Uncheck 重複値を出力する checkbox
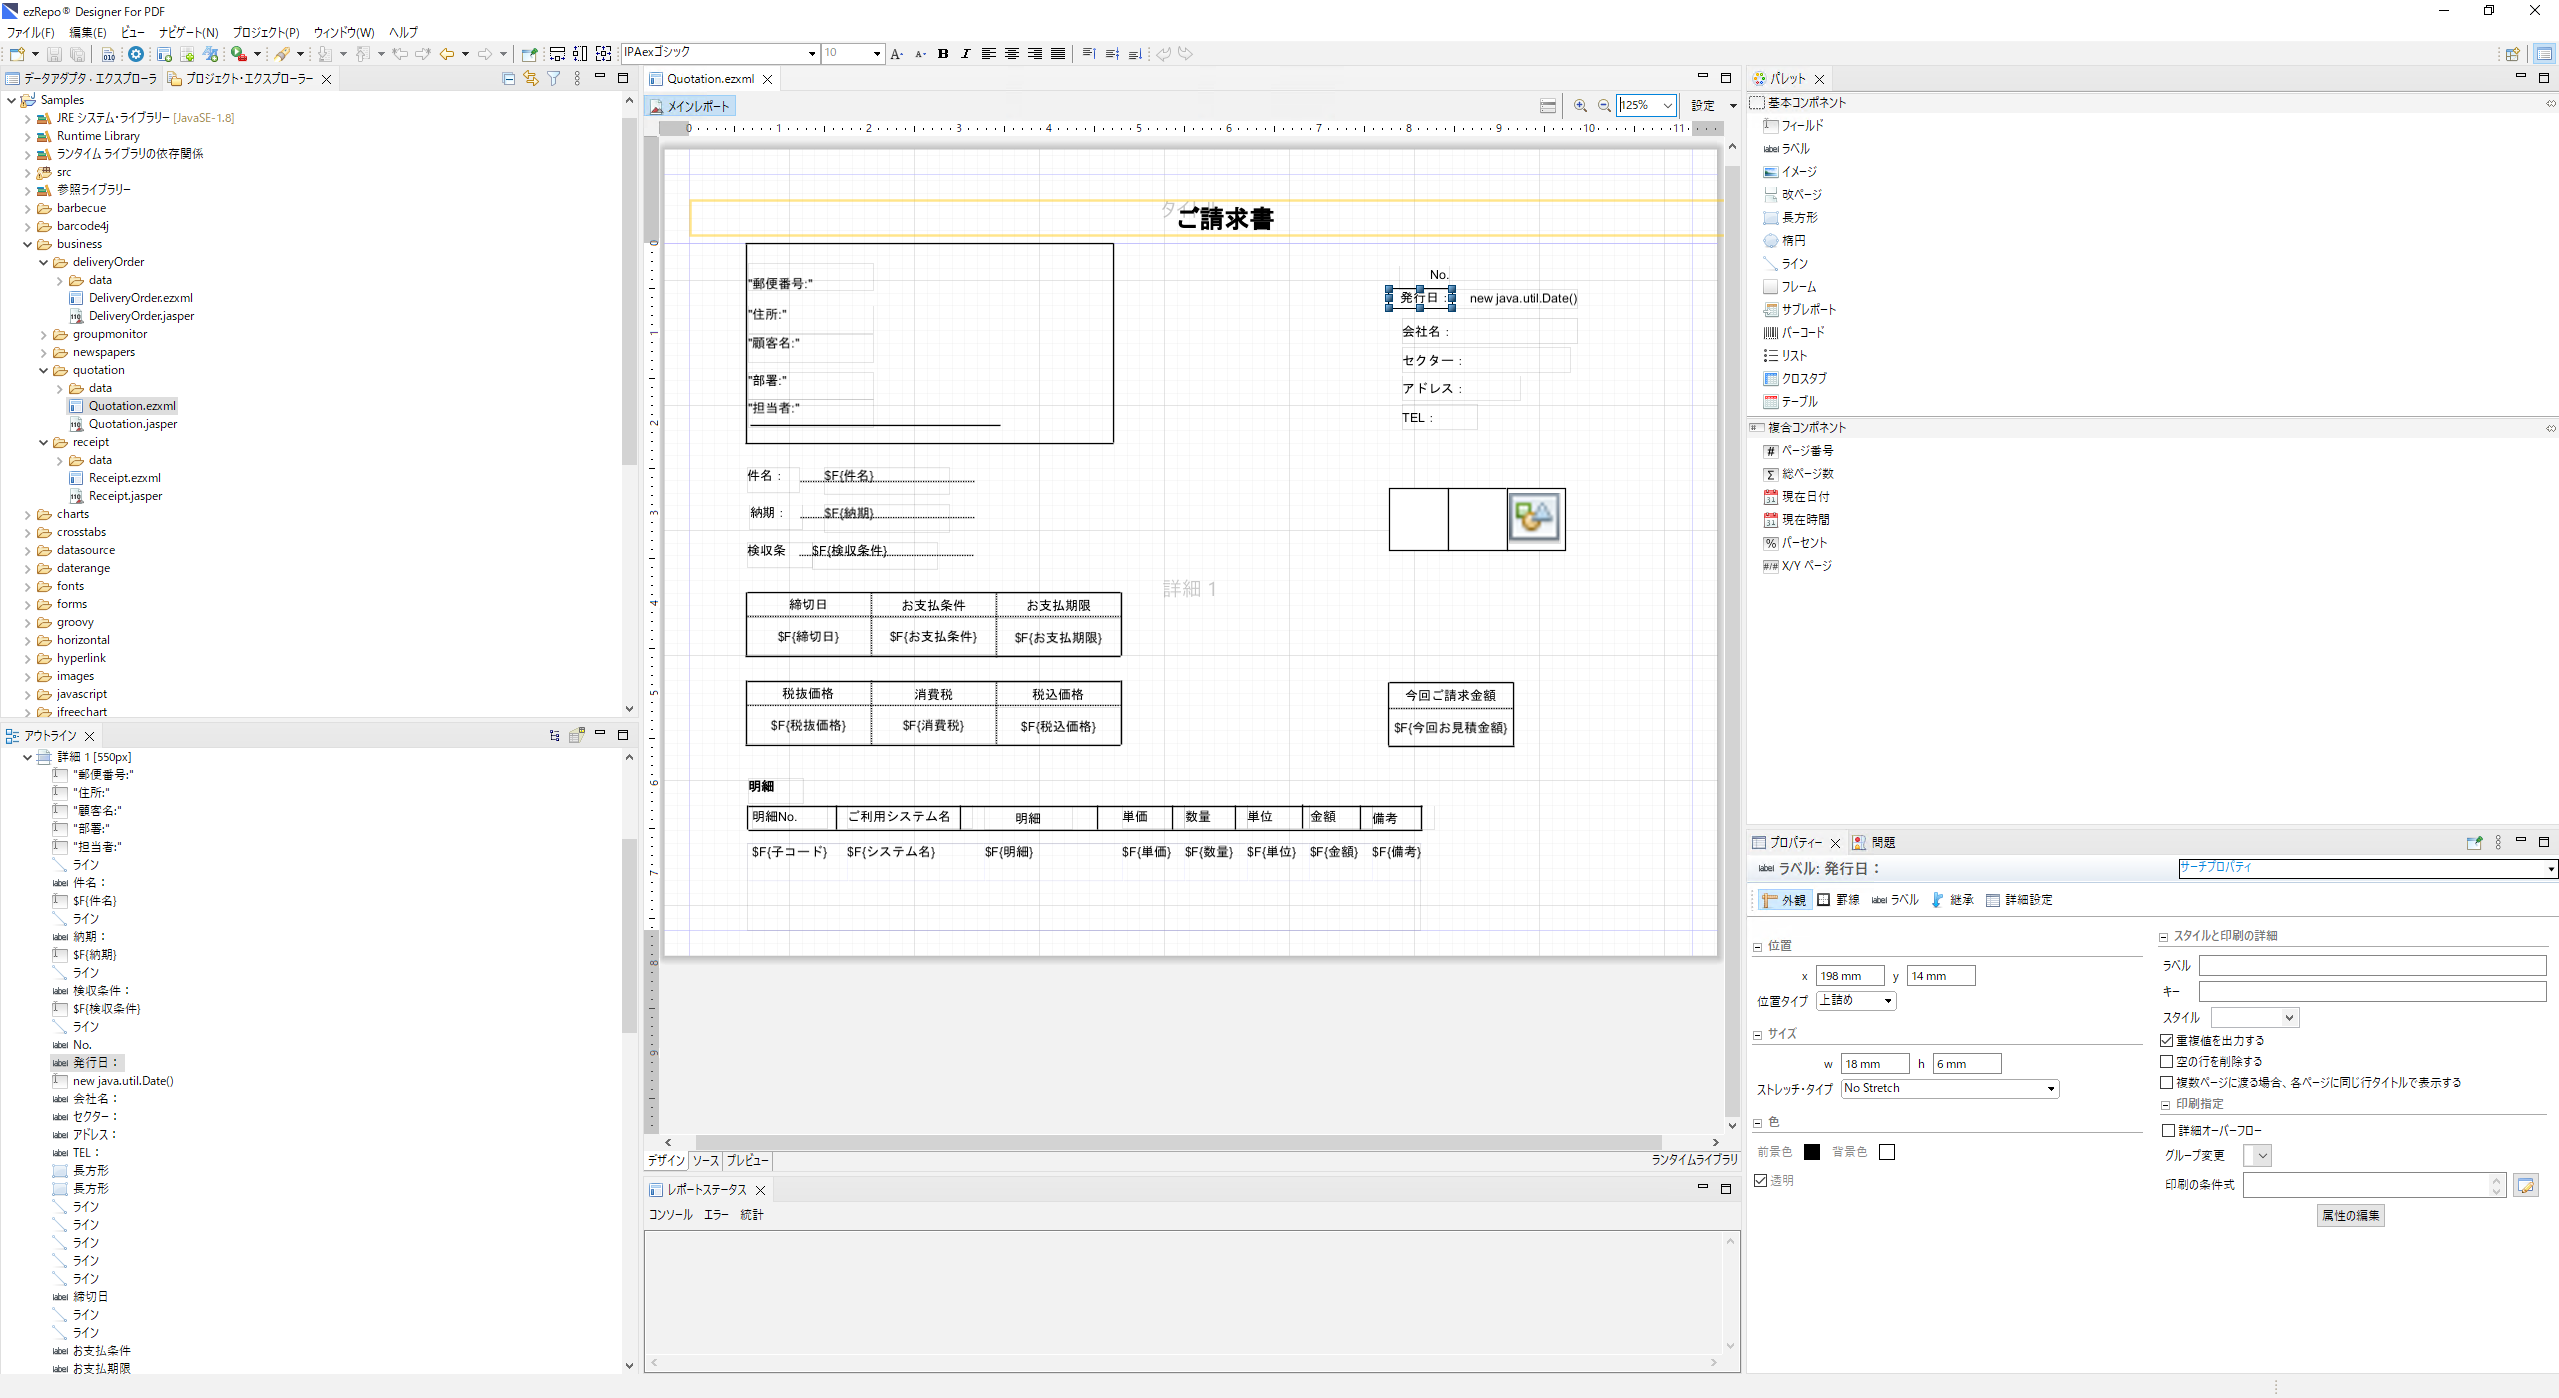 click(x=2166, y=1040)
